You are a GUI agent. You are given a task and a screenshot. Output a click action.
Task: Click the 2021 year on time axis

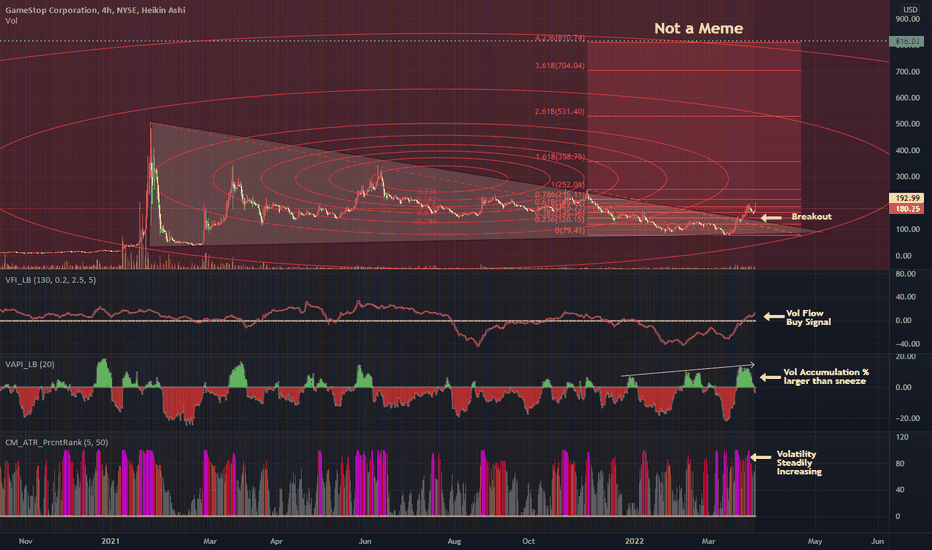111,541
